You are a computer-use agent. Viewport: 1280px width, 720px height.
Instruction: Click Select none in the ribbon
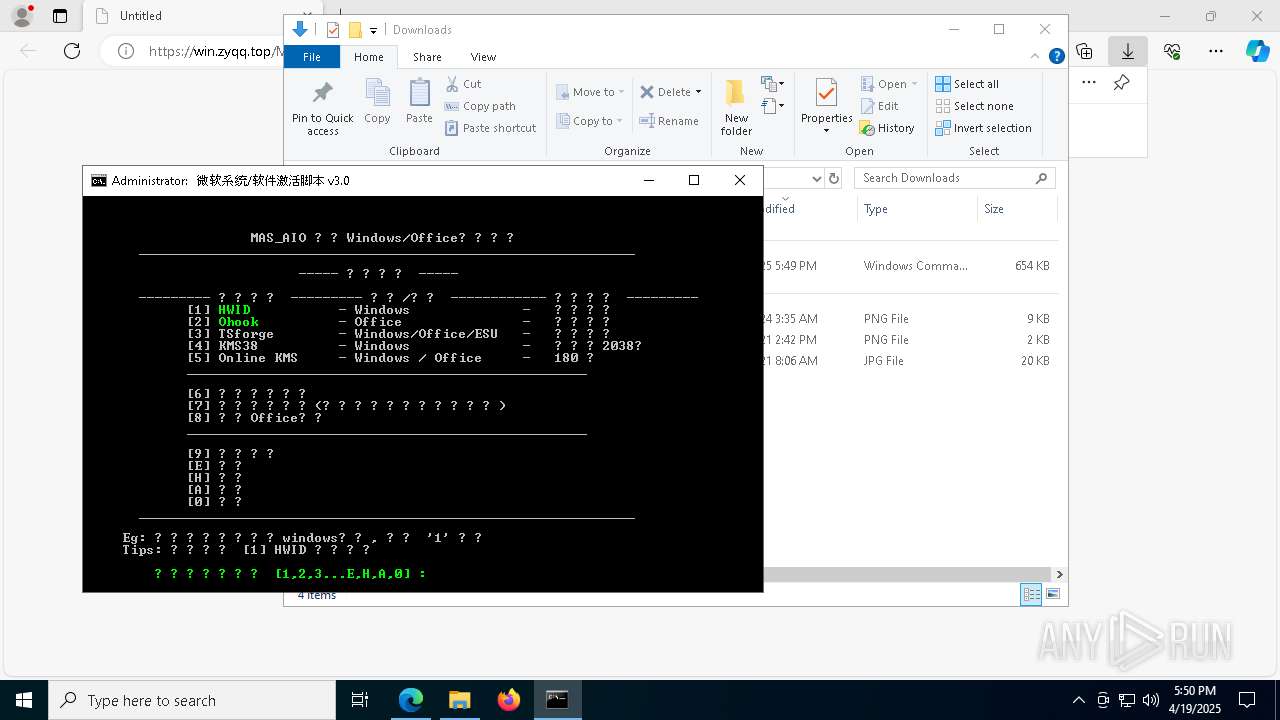coord(974,106)
